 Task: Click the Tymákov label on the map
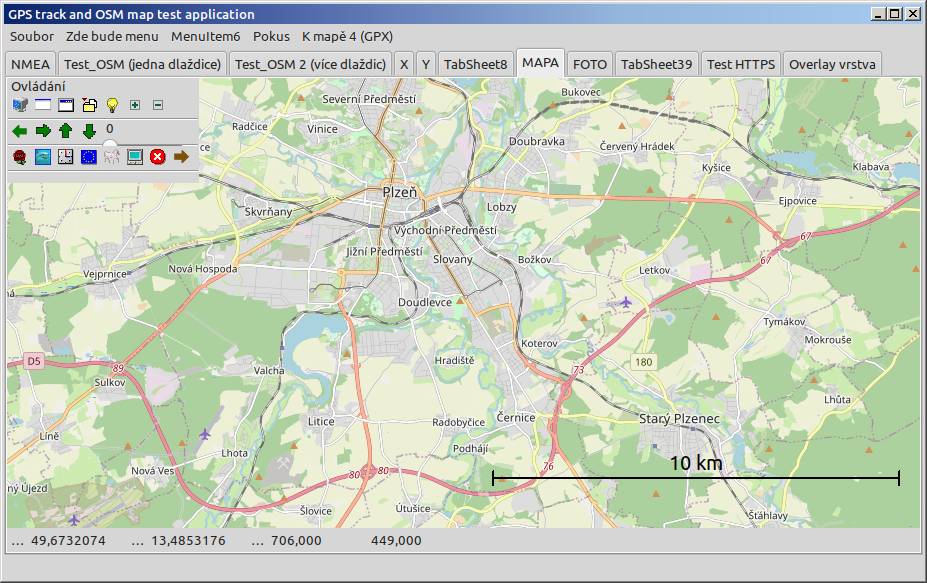[x=784, y=322]
